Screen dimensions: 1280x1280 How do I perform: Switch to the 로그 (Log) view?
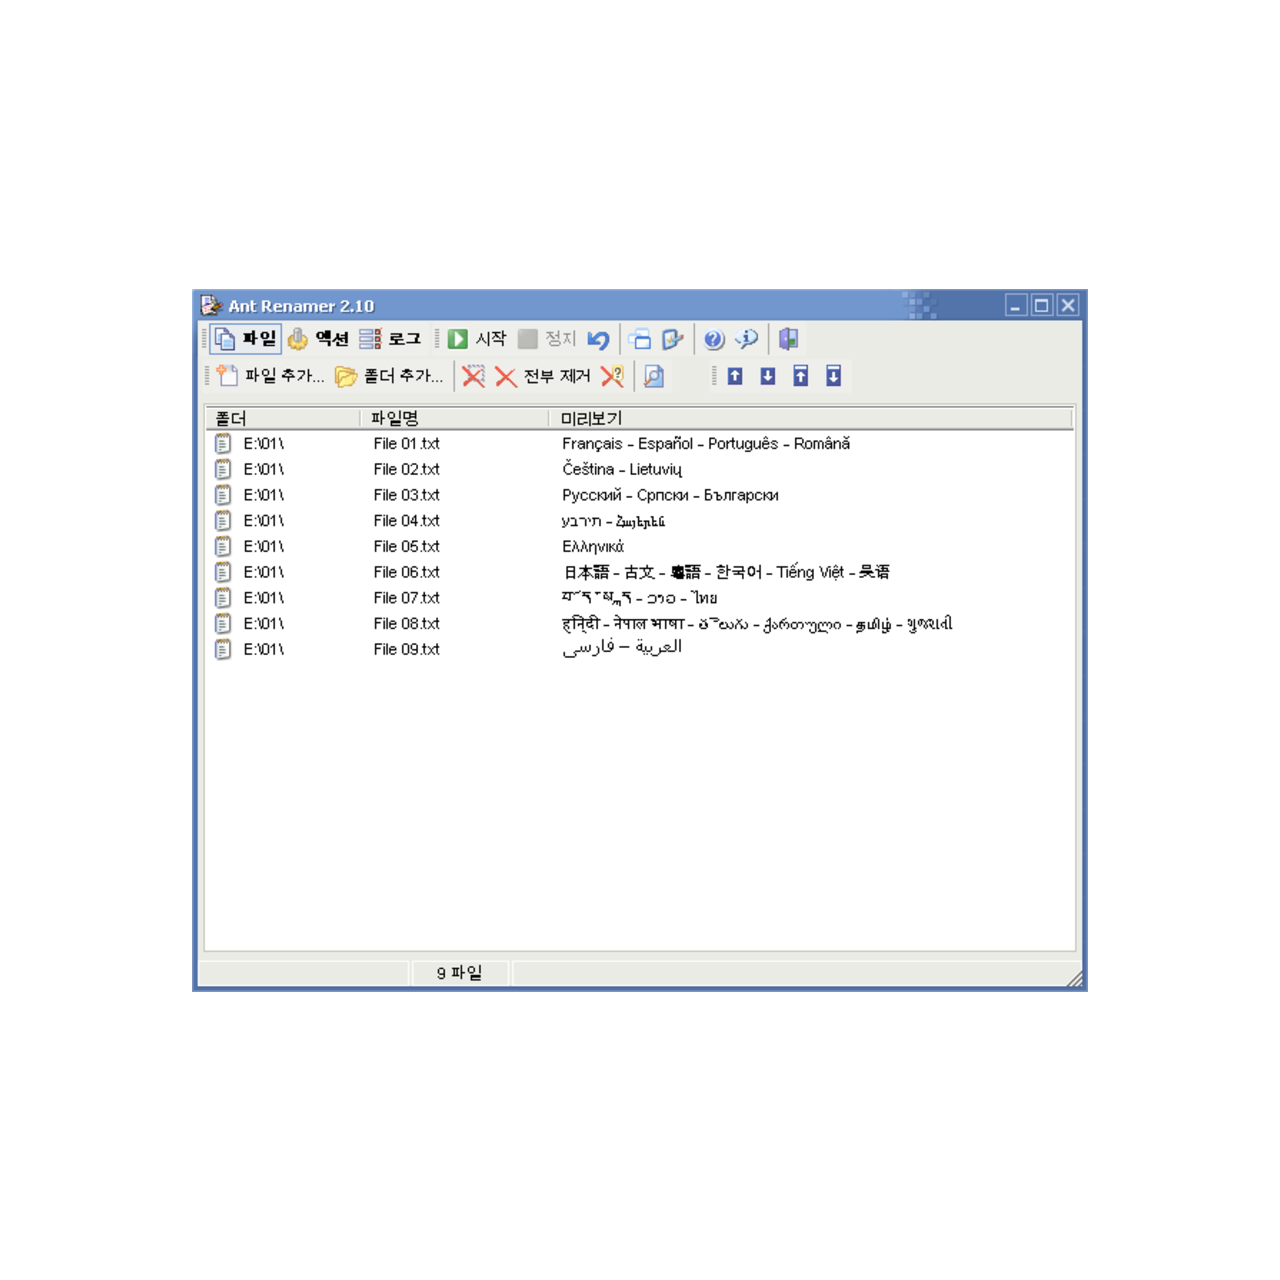pos(391,340)
